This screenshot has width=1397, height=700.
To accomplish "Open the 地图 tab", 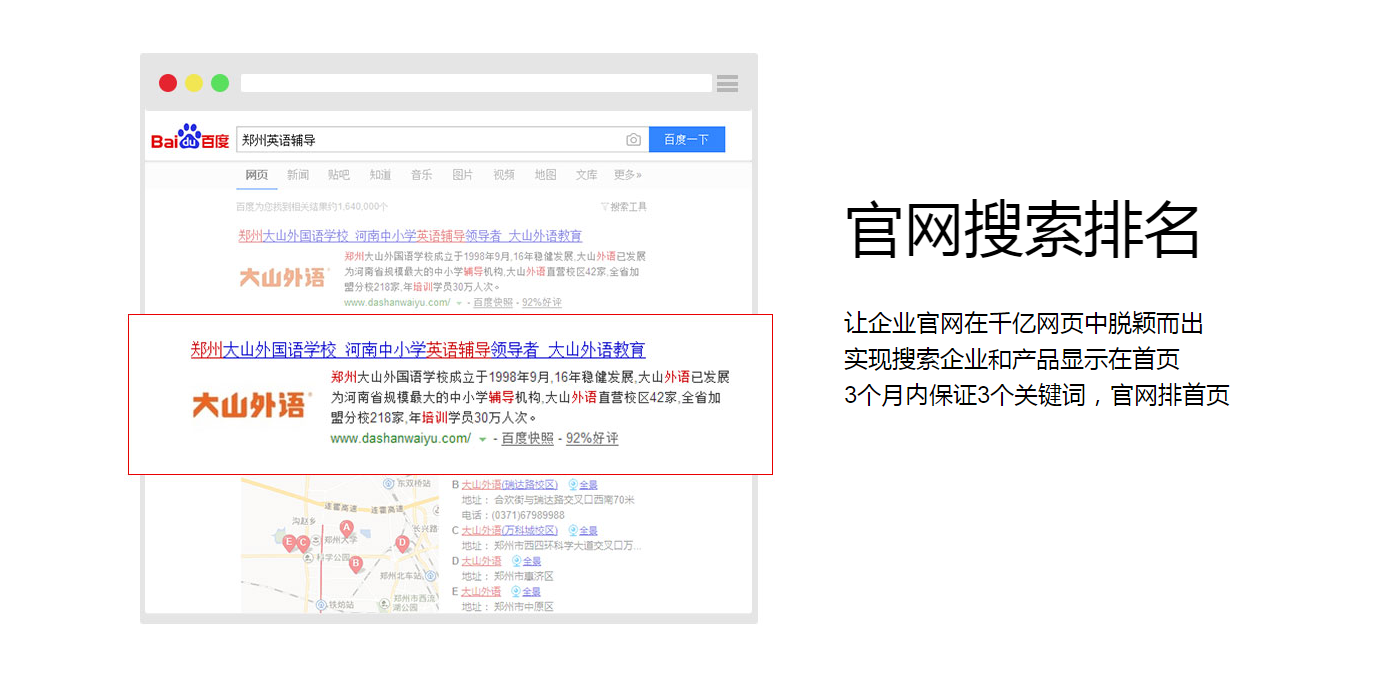I will pos(545,175).
